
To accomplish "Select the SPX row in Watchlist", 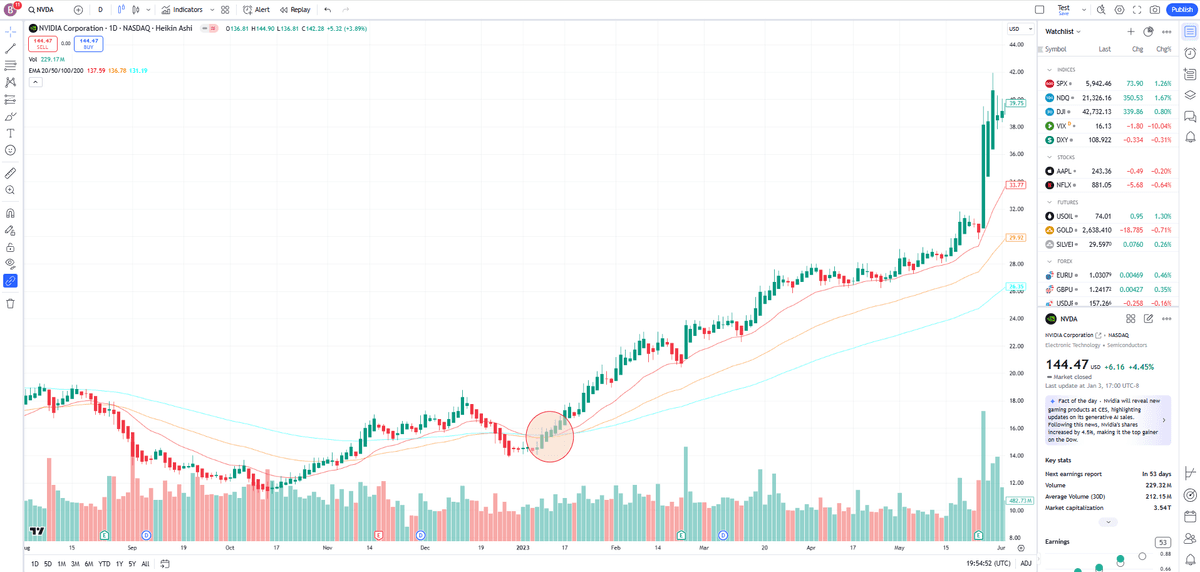I will coord(1108,84).
